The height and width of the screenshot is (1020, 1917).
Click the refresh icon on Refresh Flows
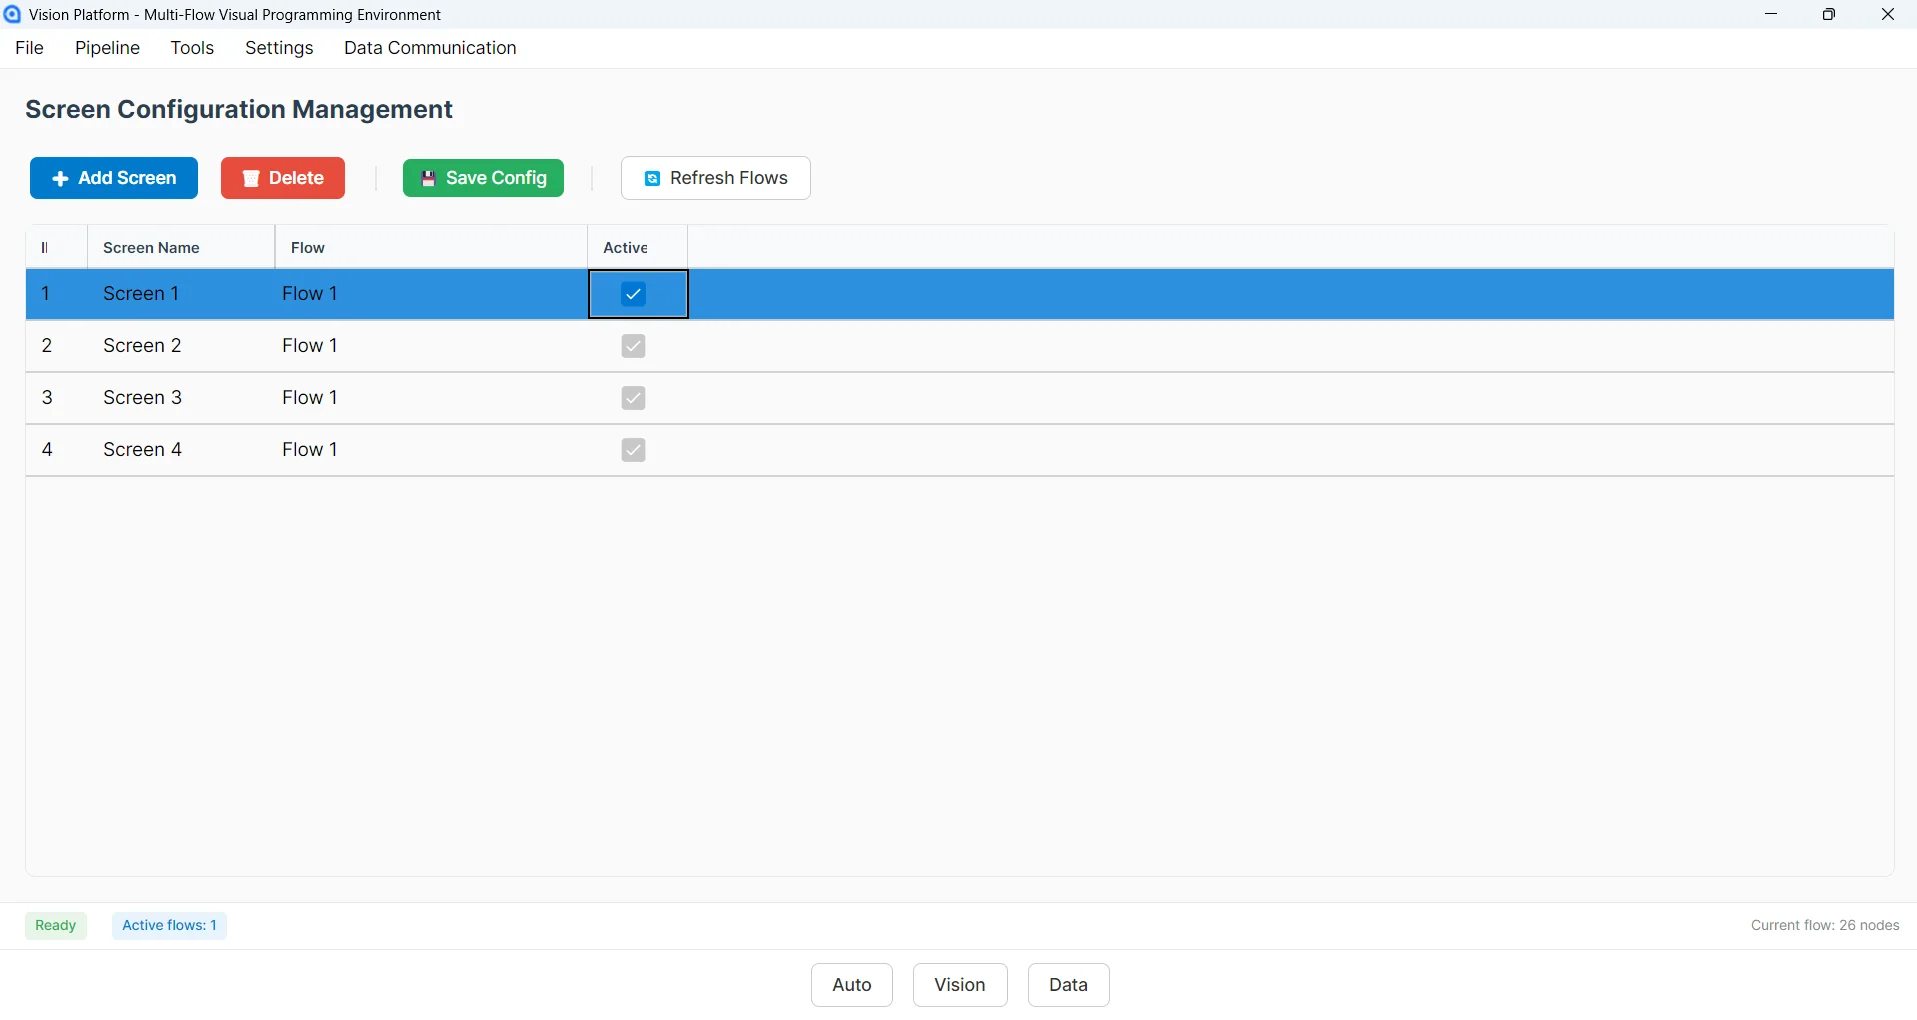coord(652,179)
